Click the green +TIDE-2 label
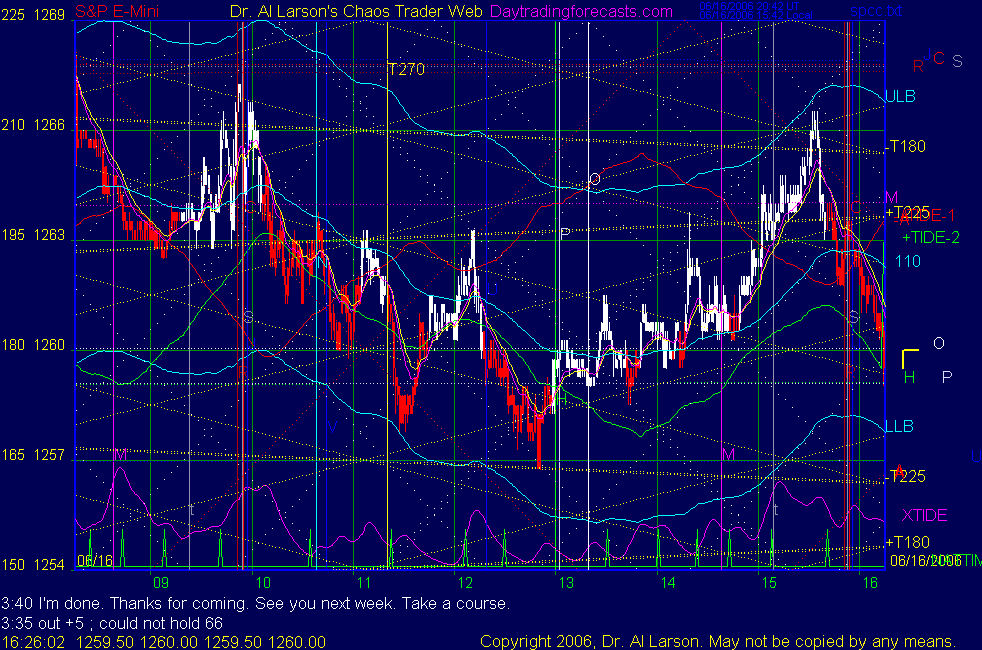 tap(931, 237)
